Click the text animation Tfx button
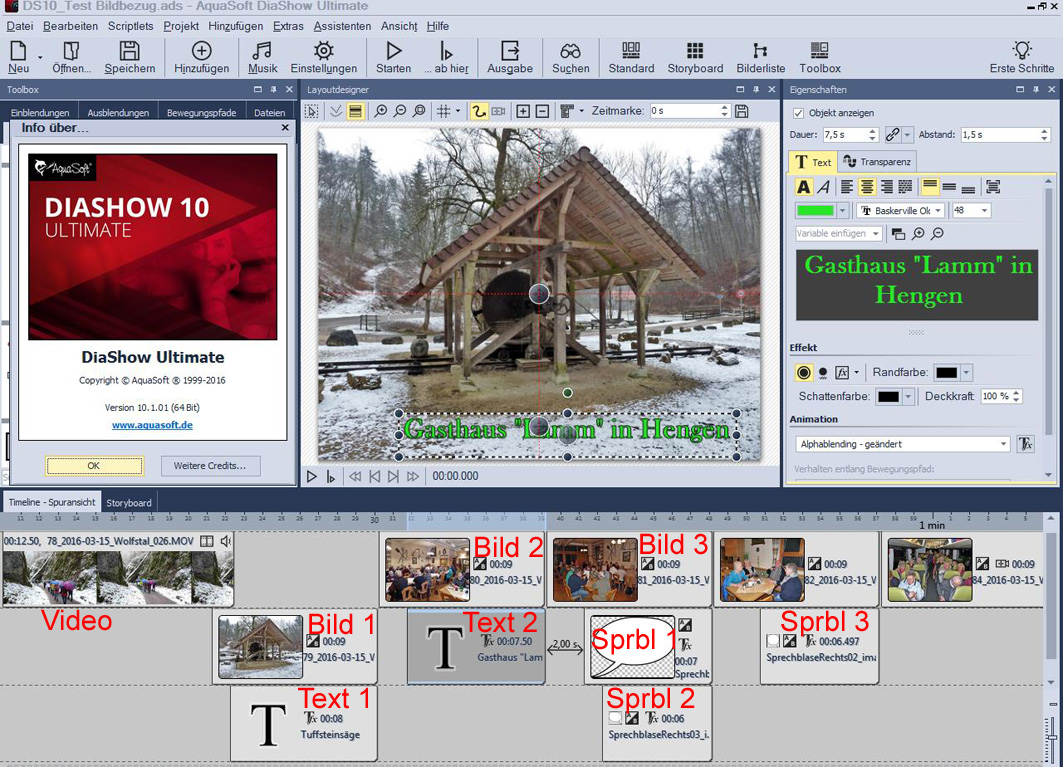The width and height of the screenshot is (1063, 767). 1025,444
